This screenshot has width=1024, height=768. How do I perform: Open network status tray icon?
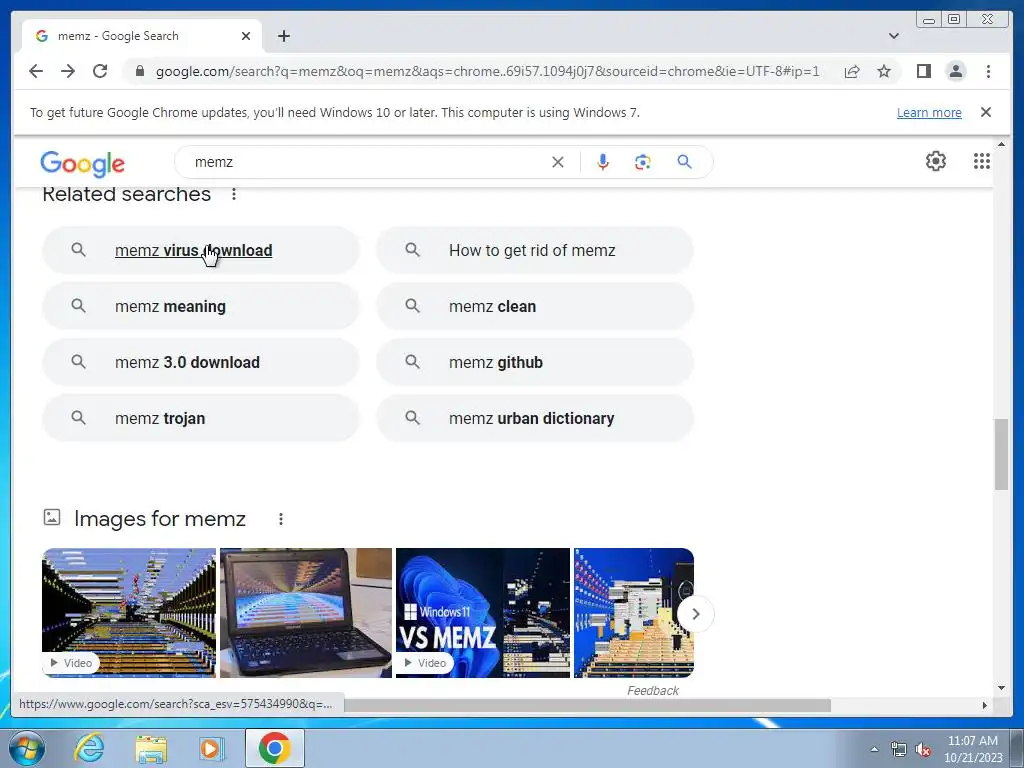click(x=899, y=749)
